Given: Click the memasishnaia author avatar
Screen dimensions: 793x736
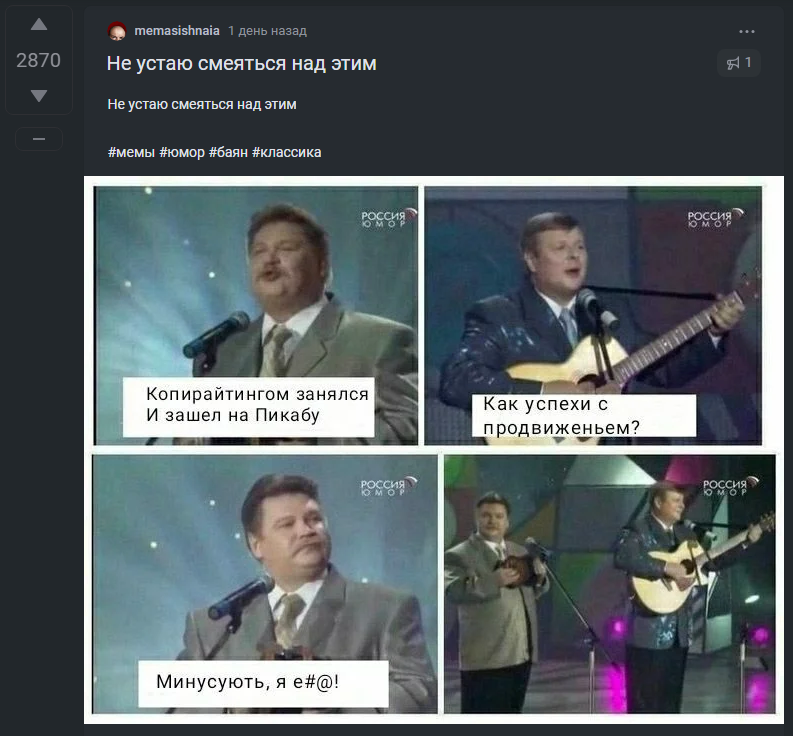Looking at the screenshot, I should tap(117, 31).
